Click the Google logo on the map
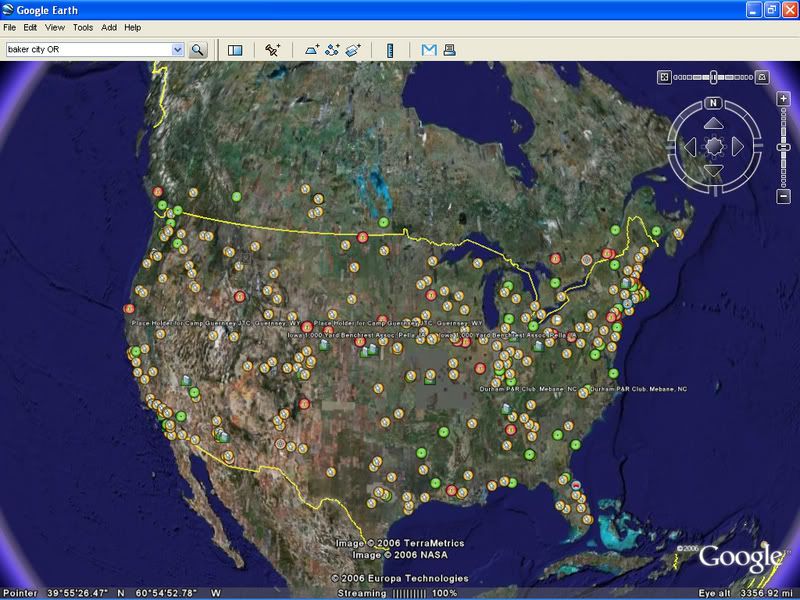 (x=739, y=557)
